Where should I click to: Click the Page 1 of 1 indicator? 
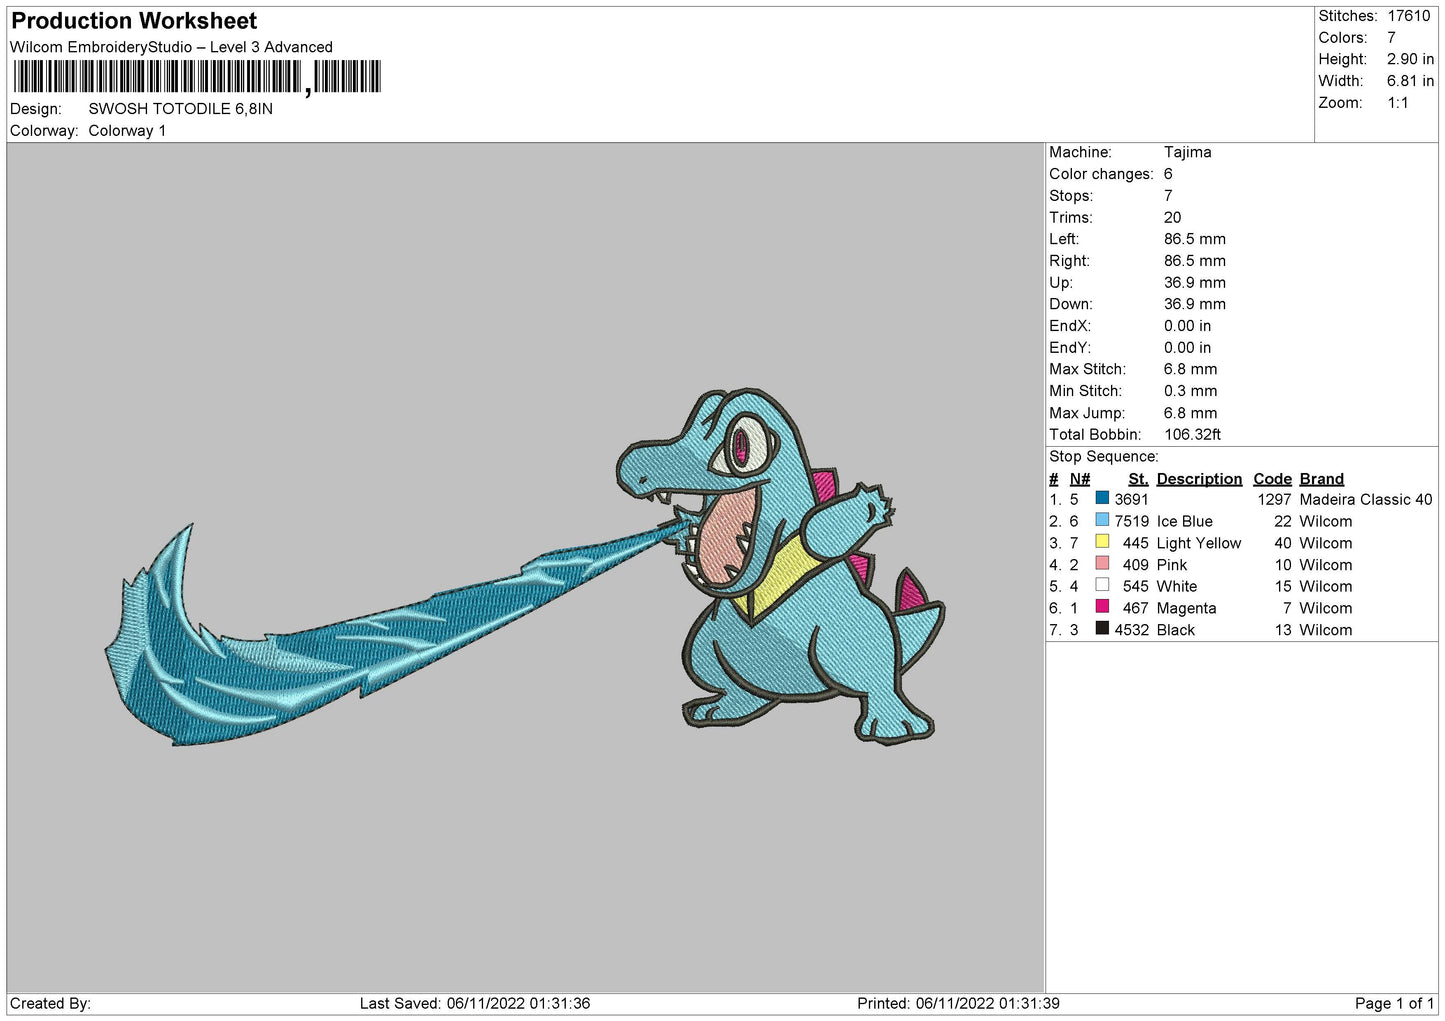(1394, 1003)
